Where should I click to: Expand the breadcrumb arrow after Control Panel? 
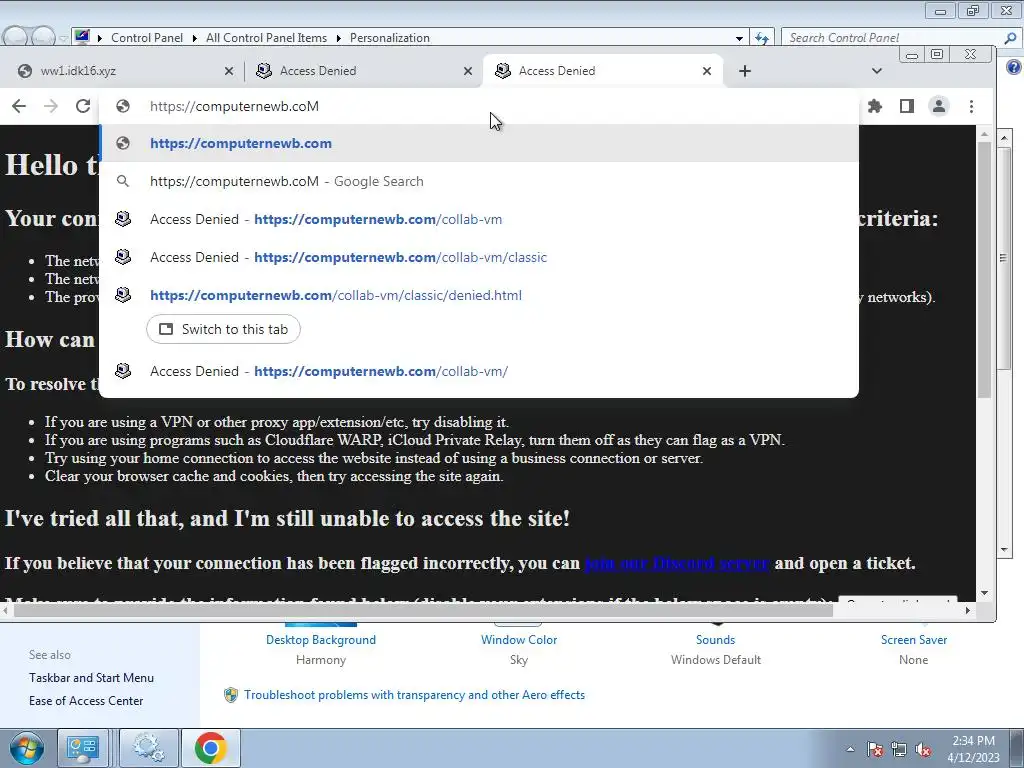[195, 38]
